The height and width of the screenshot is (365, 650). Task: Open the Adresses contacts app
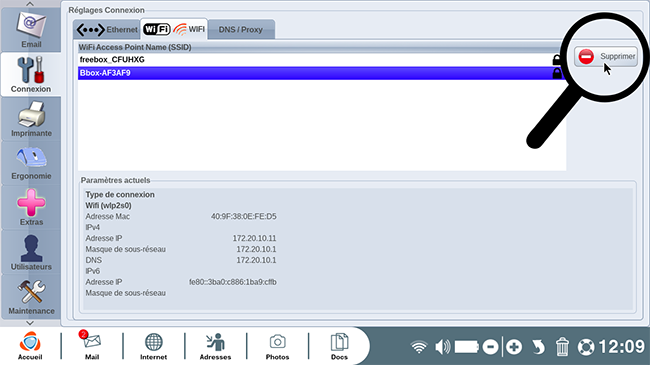coord(215,345)
